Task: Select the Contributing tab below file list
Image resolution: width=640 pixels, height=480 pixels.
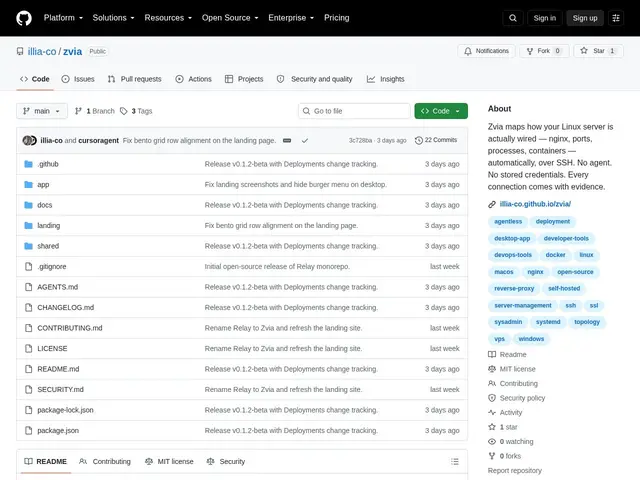Action: [x=105, y=462]
